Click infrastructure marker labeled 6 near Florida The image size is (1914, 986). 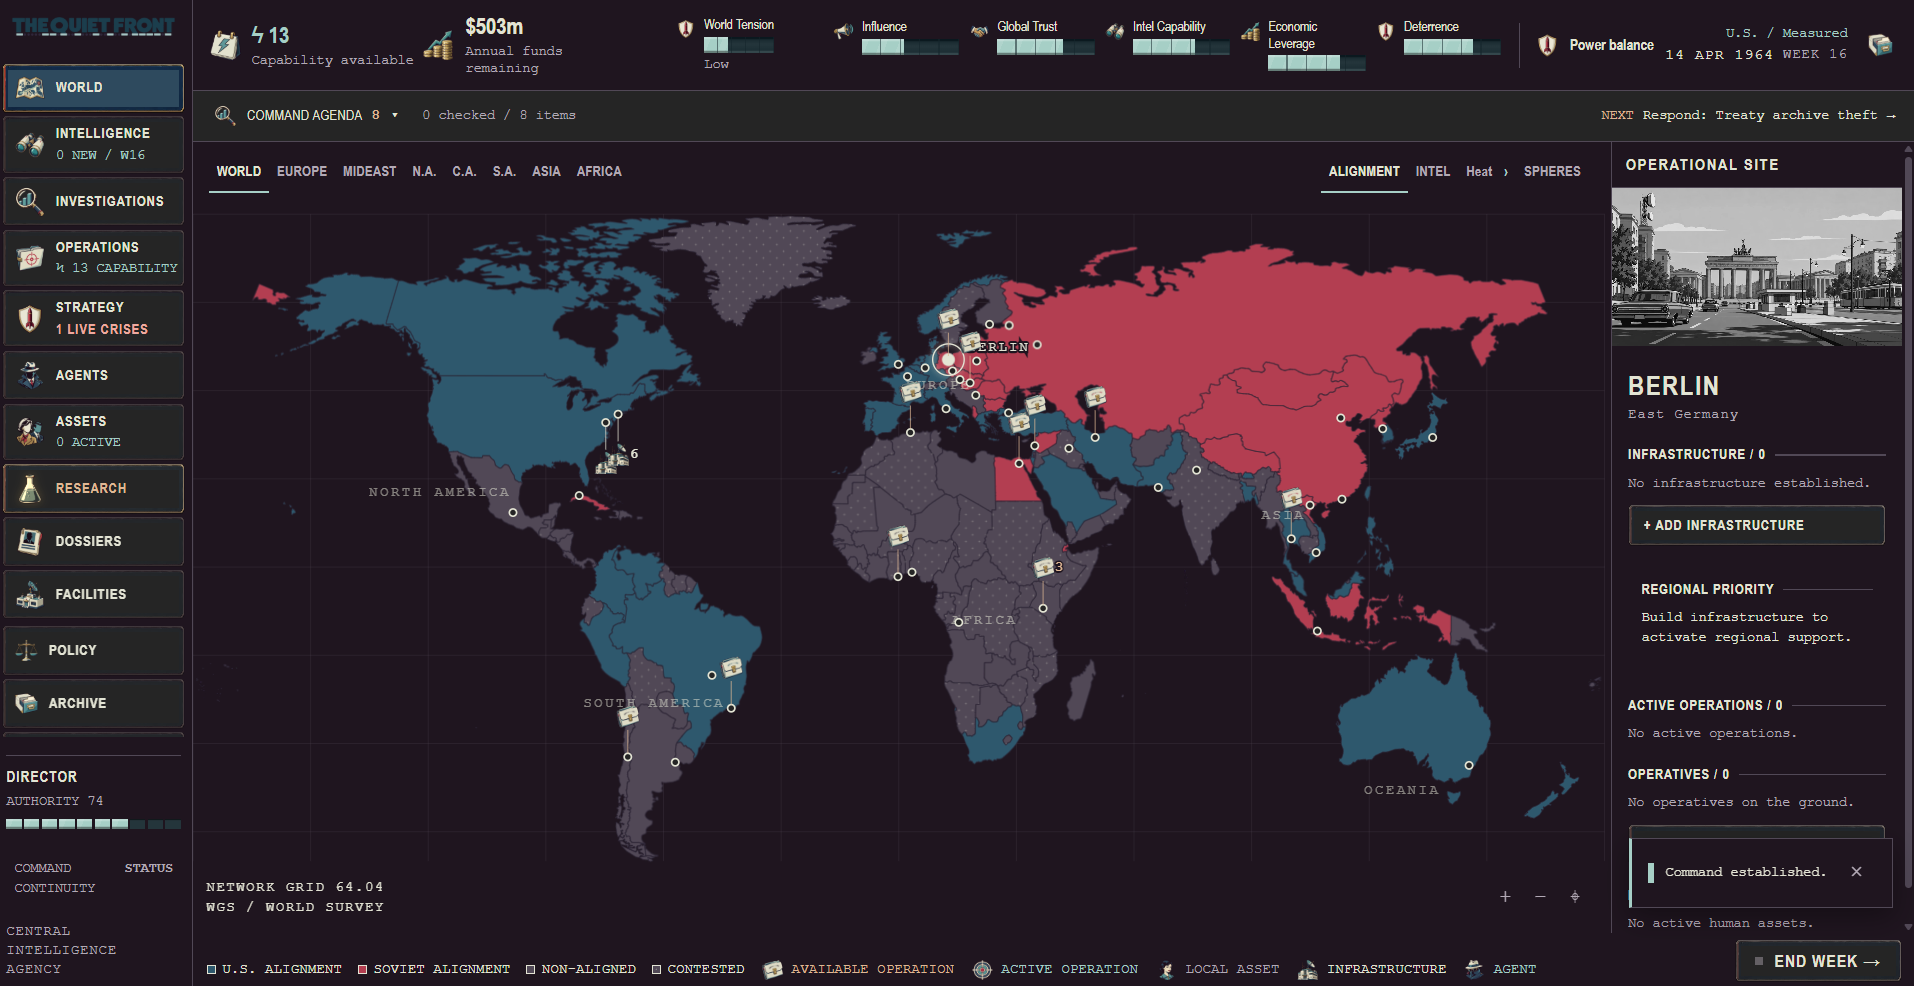pyautogui.click(x=613, y=459)
